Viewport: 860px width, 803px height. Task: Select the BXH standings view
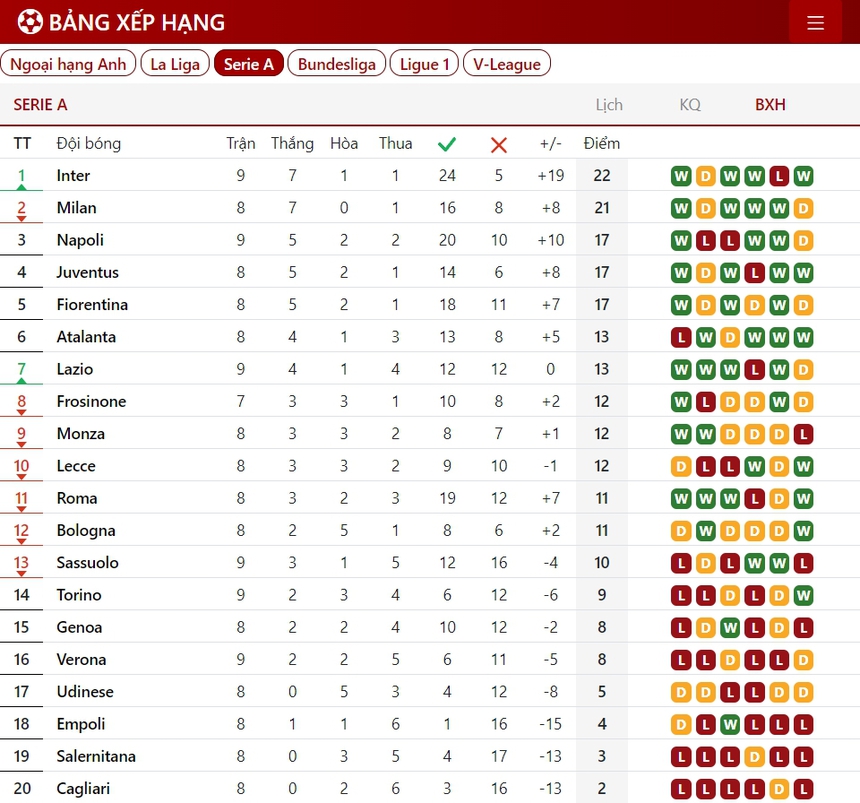pyautogui.click(x=770, y=105)
